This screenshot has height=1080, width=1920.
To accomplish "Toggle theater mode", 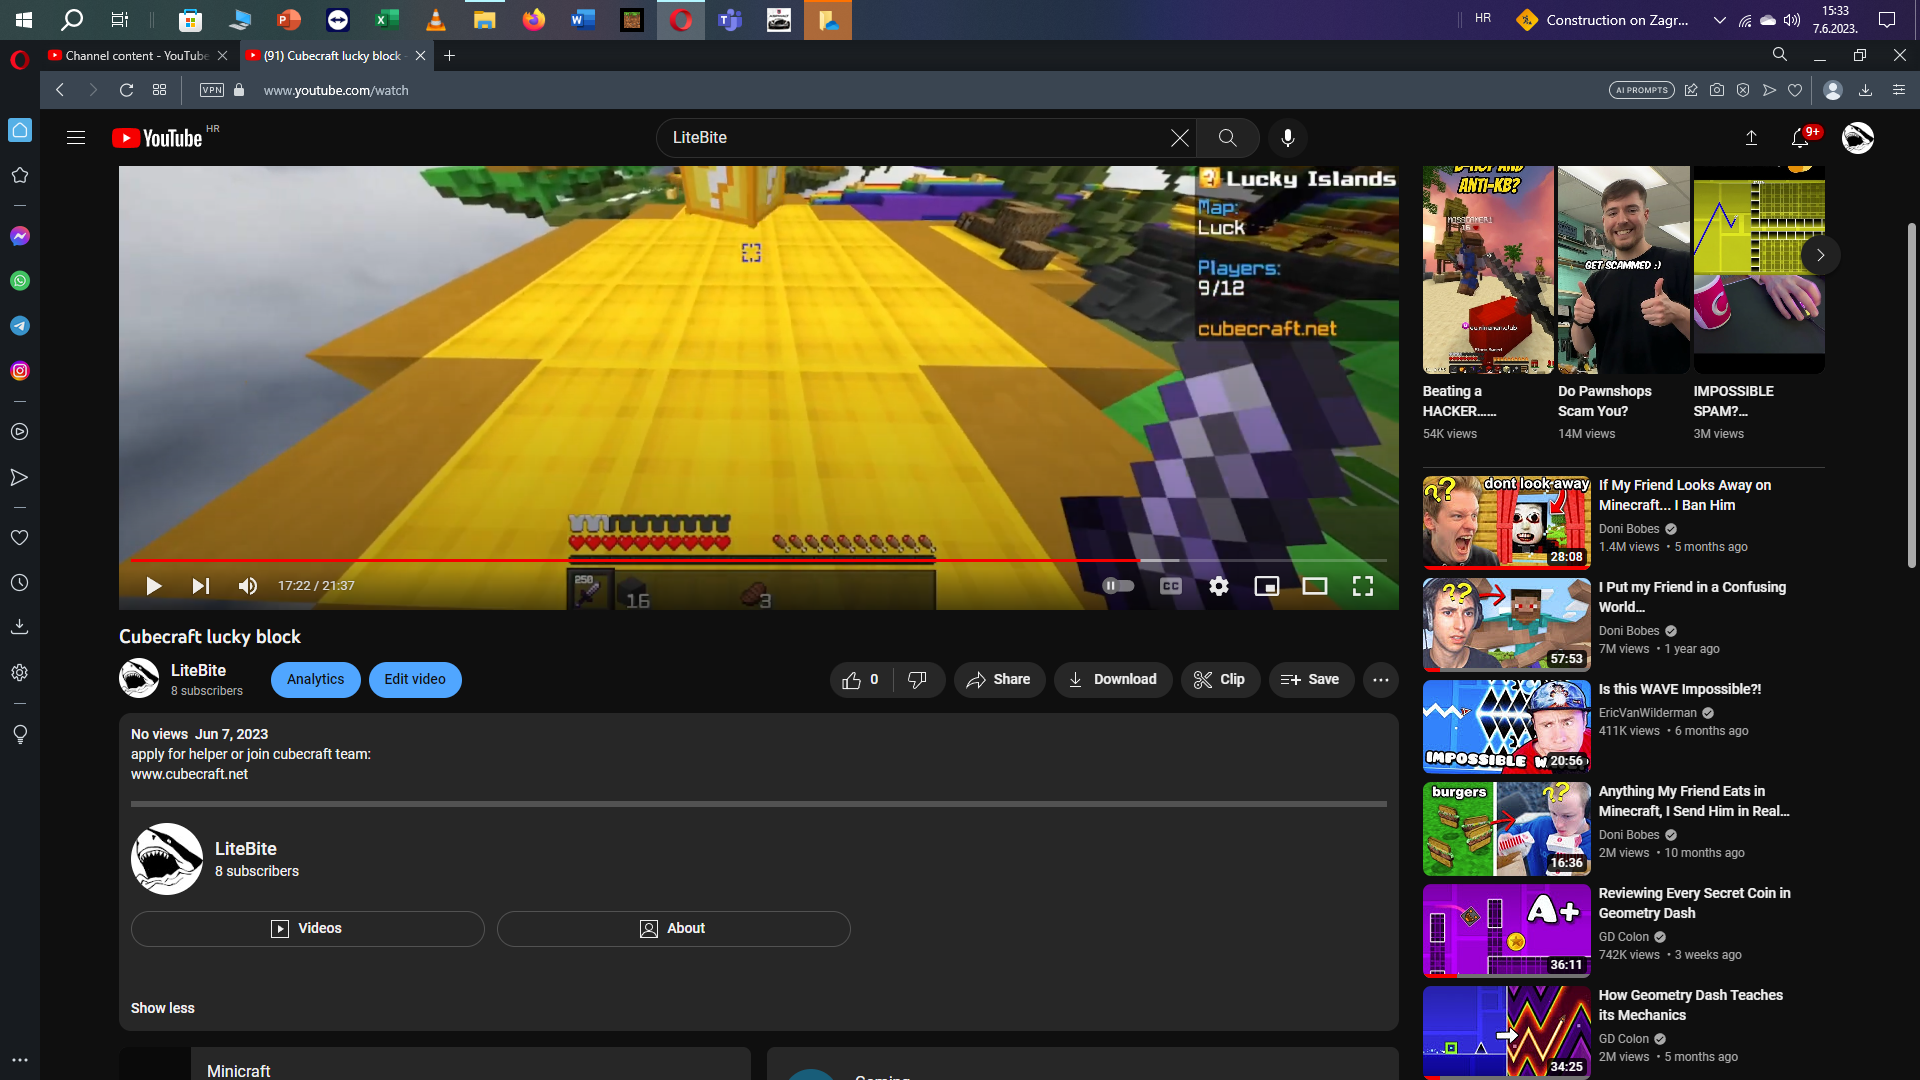I will 1314,586.
